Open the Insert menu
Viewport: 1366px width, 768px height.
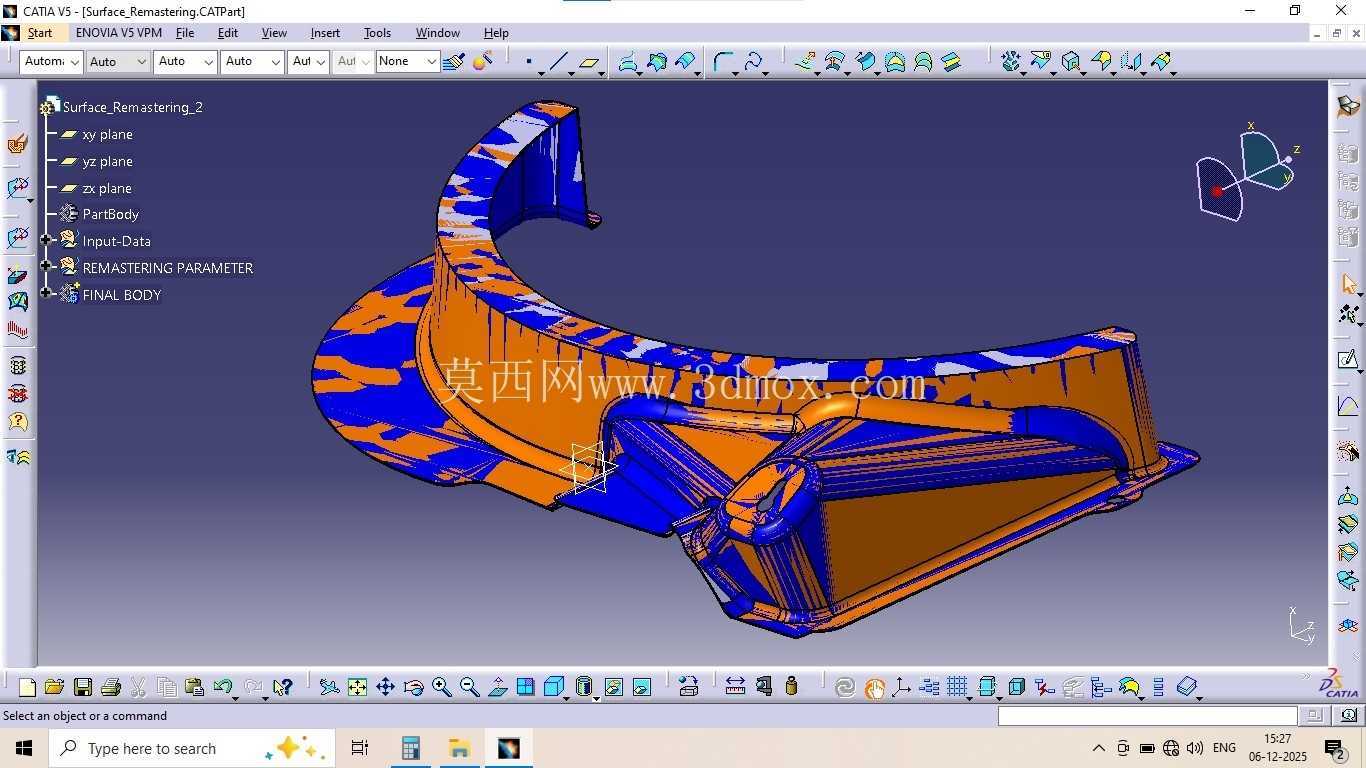[325, 33]
